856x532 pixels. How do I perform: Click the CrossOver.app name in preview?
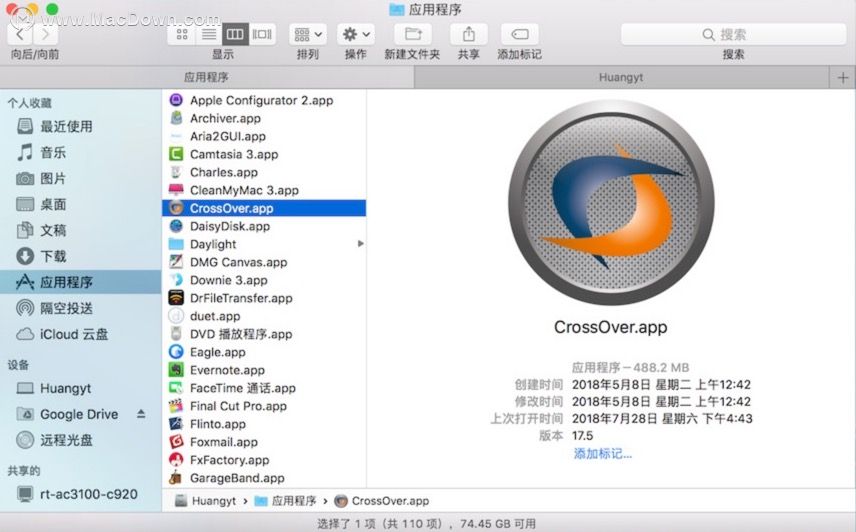click(610, 327)
